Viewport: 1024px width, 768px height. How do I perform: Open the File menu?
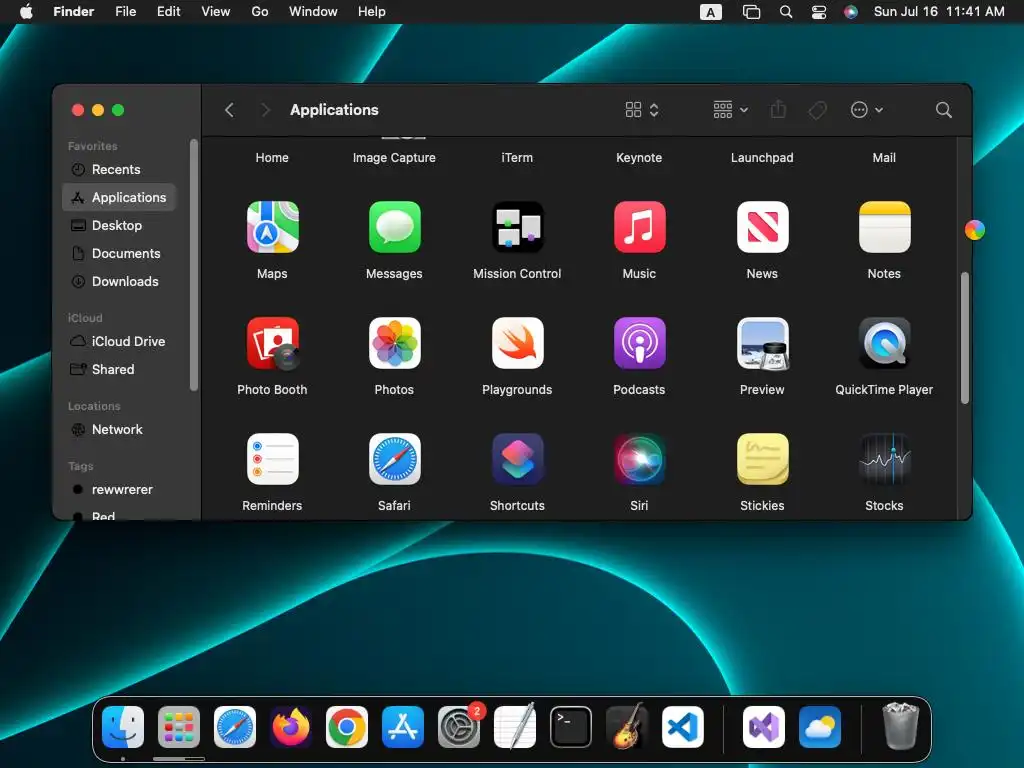(x=125, y=12)
